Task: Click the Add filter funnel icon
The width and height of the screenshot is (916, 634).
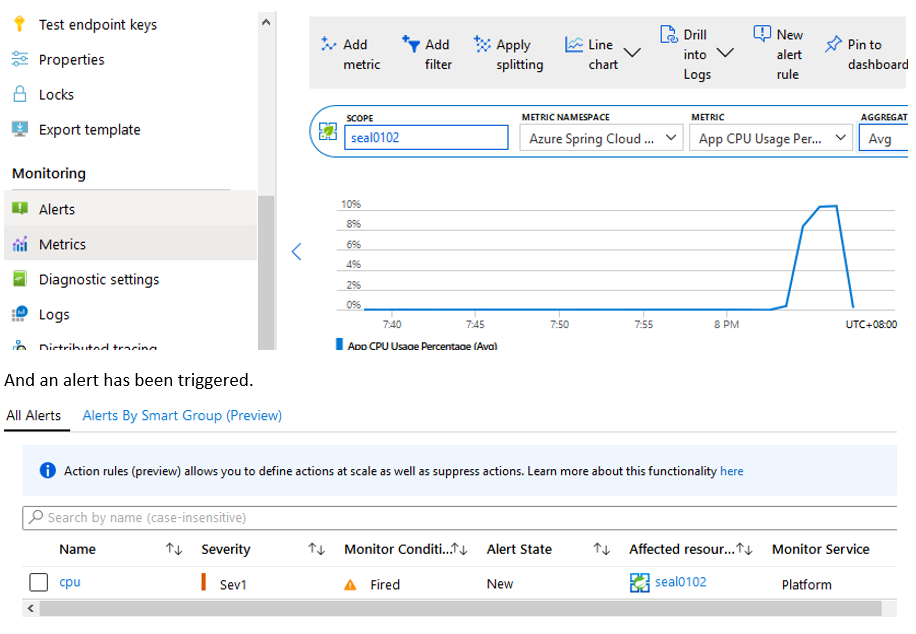Action: pyautogui.click(x=411, y=44)
